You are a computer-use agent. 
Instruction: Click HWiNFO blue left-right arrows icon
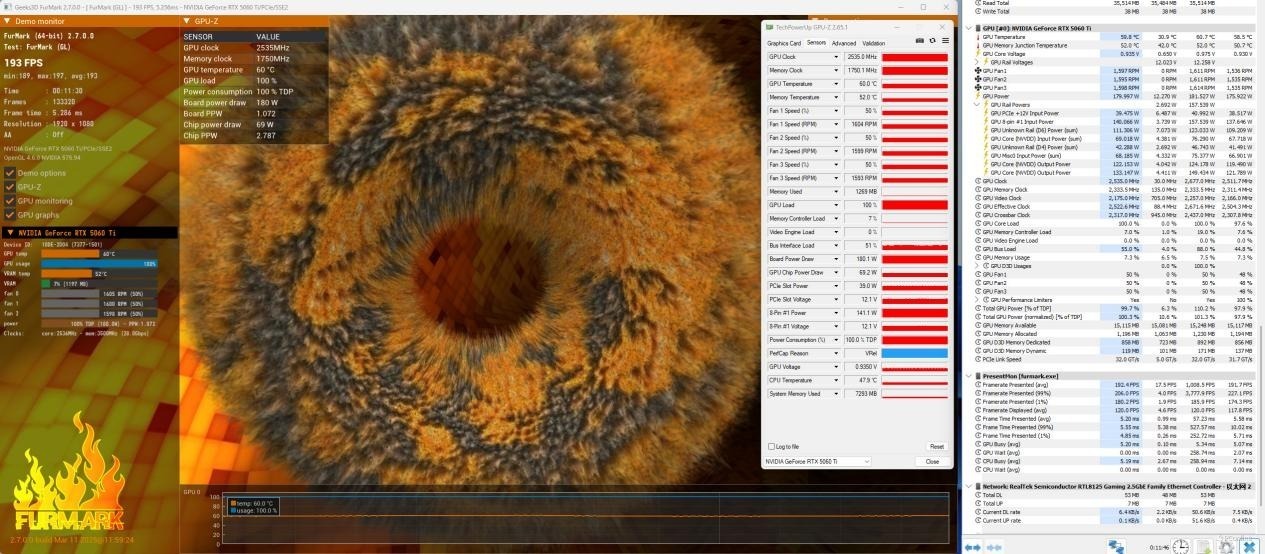pyautogui.click(x=973, y=548)
